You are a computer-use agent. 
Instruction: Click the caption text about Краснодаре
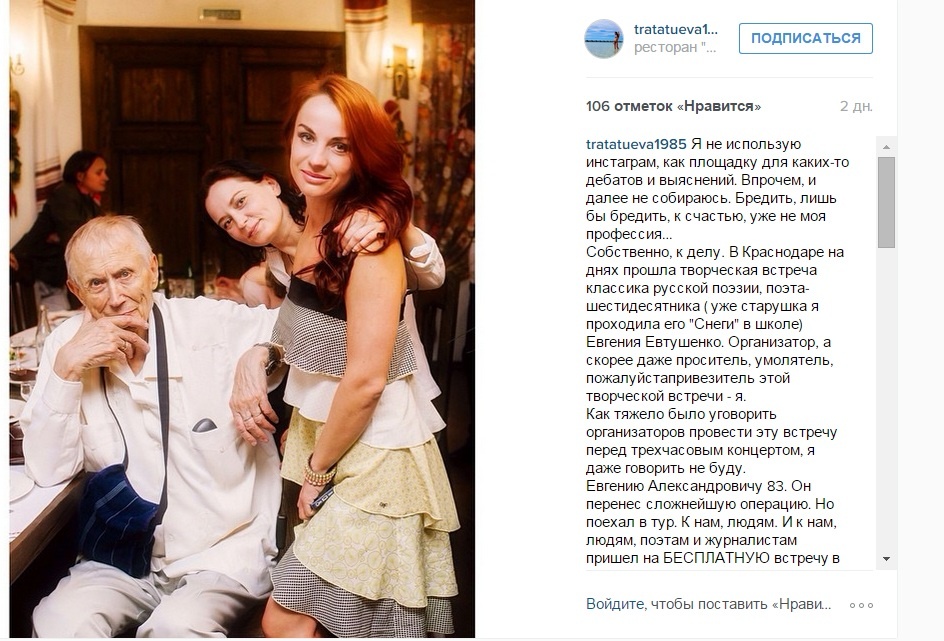pos(715,252)
